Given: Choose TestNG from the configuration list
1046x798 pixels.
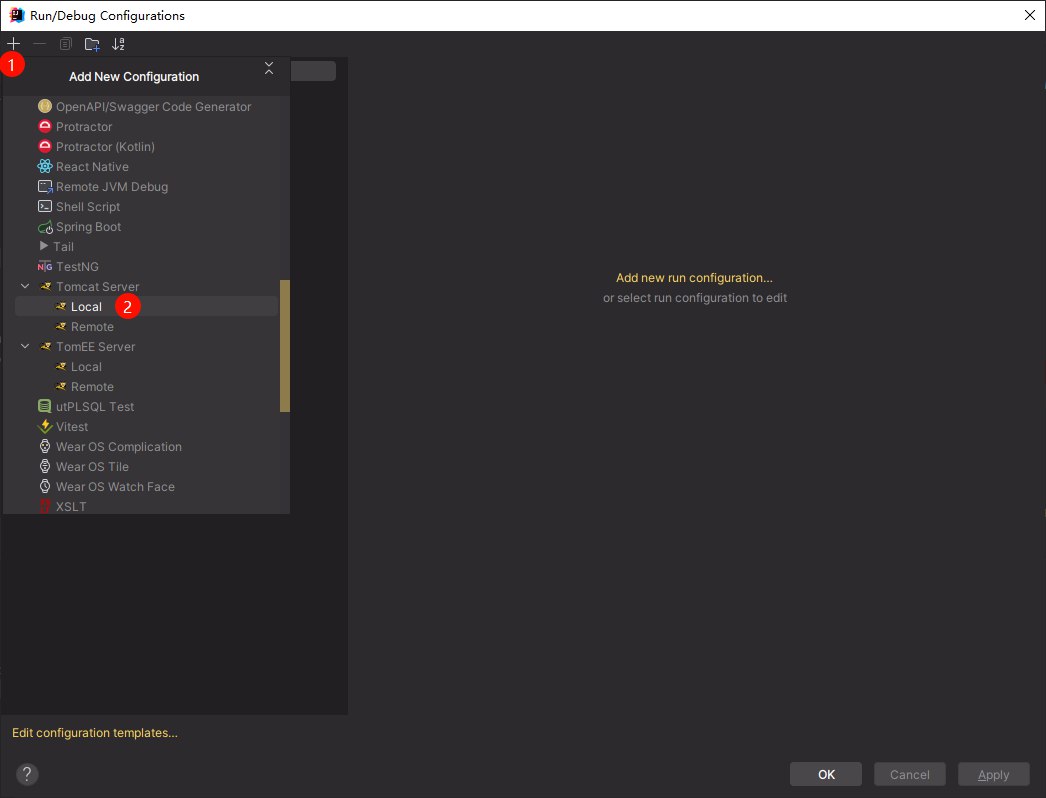Looking at the screenshot, I should tap(76, 267).
